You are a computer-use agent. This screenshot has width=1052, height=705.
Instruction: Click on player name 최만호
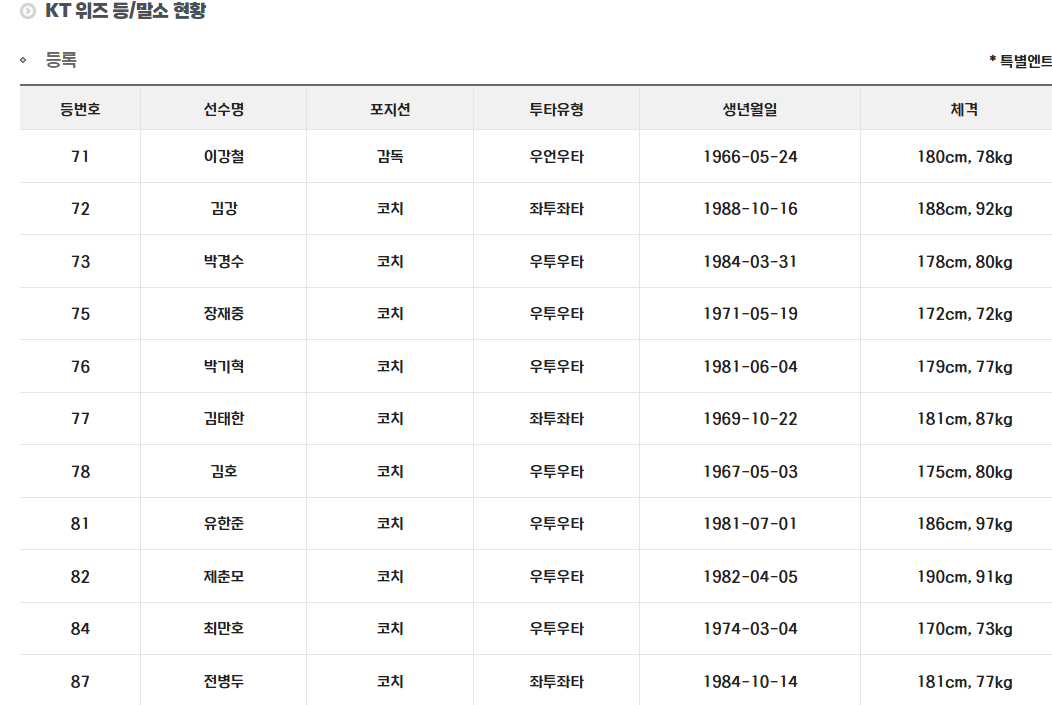pos(223,629)
